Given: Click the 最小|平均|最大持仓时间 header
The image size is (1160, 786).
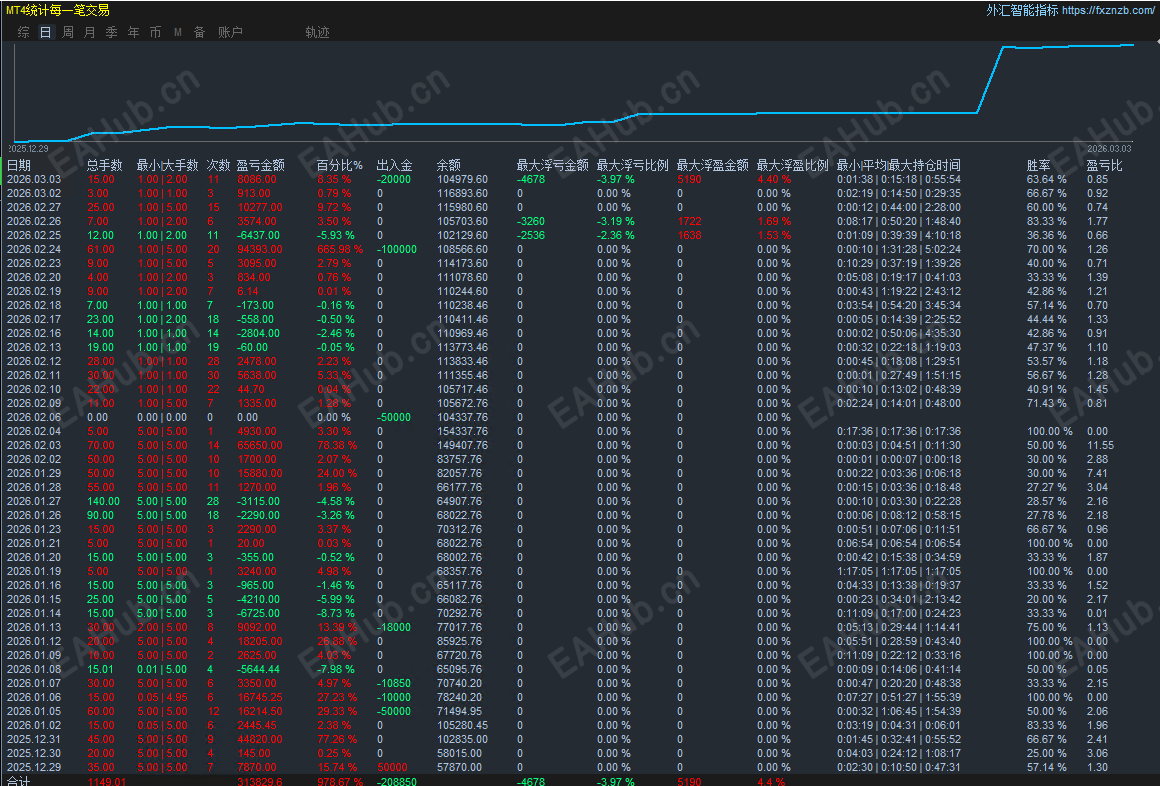Looking at the screenshot, I should [898, 165].
